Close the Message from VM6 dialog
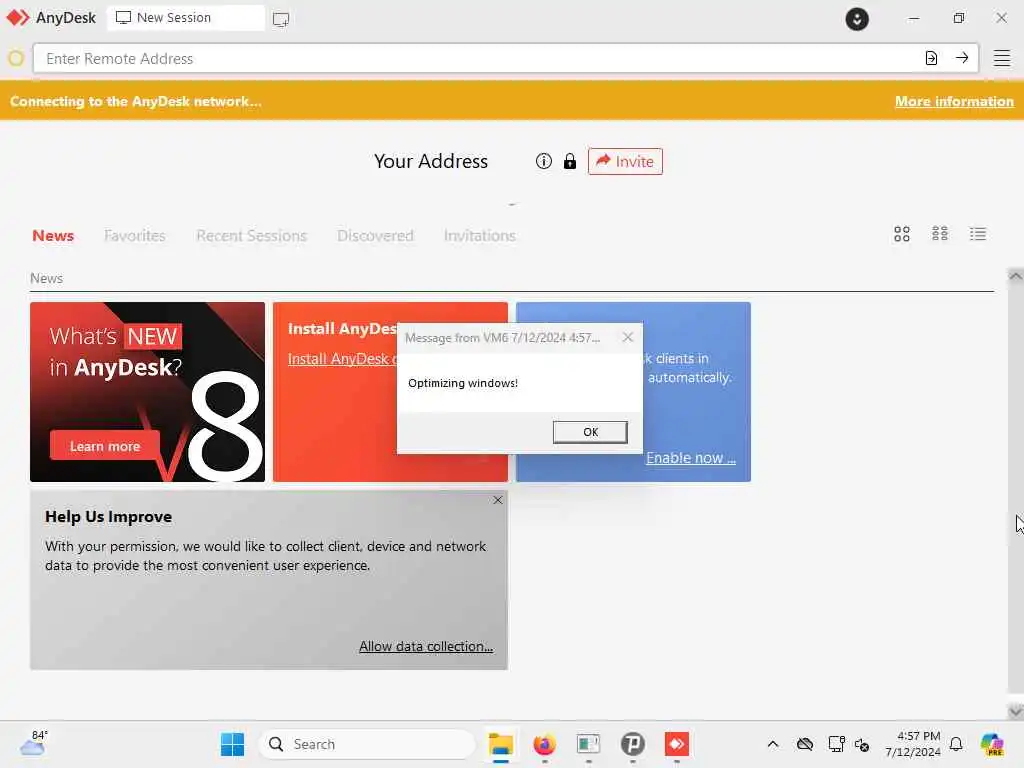The width and height of the screenshot is (1024, 768). tap(628, 337)
